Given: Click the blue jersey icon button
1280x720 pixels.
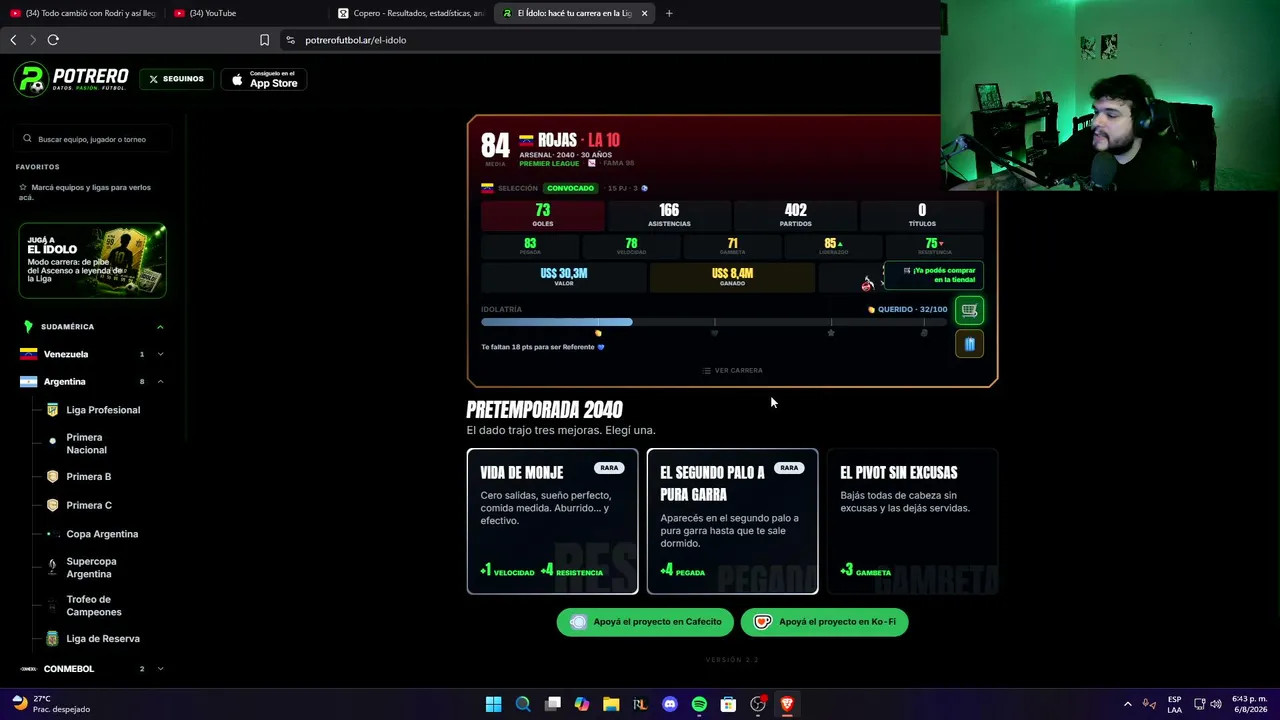Looking at the screenshot, I should click(969, 344).
